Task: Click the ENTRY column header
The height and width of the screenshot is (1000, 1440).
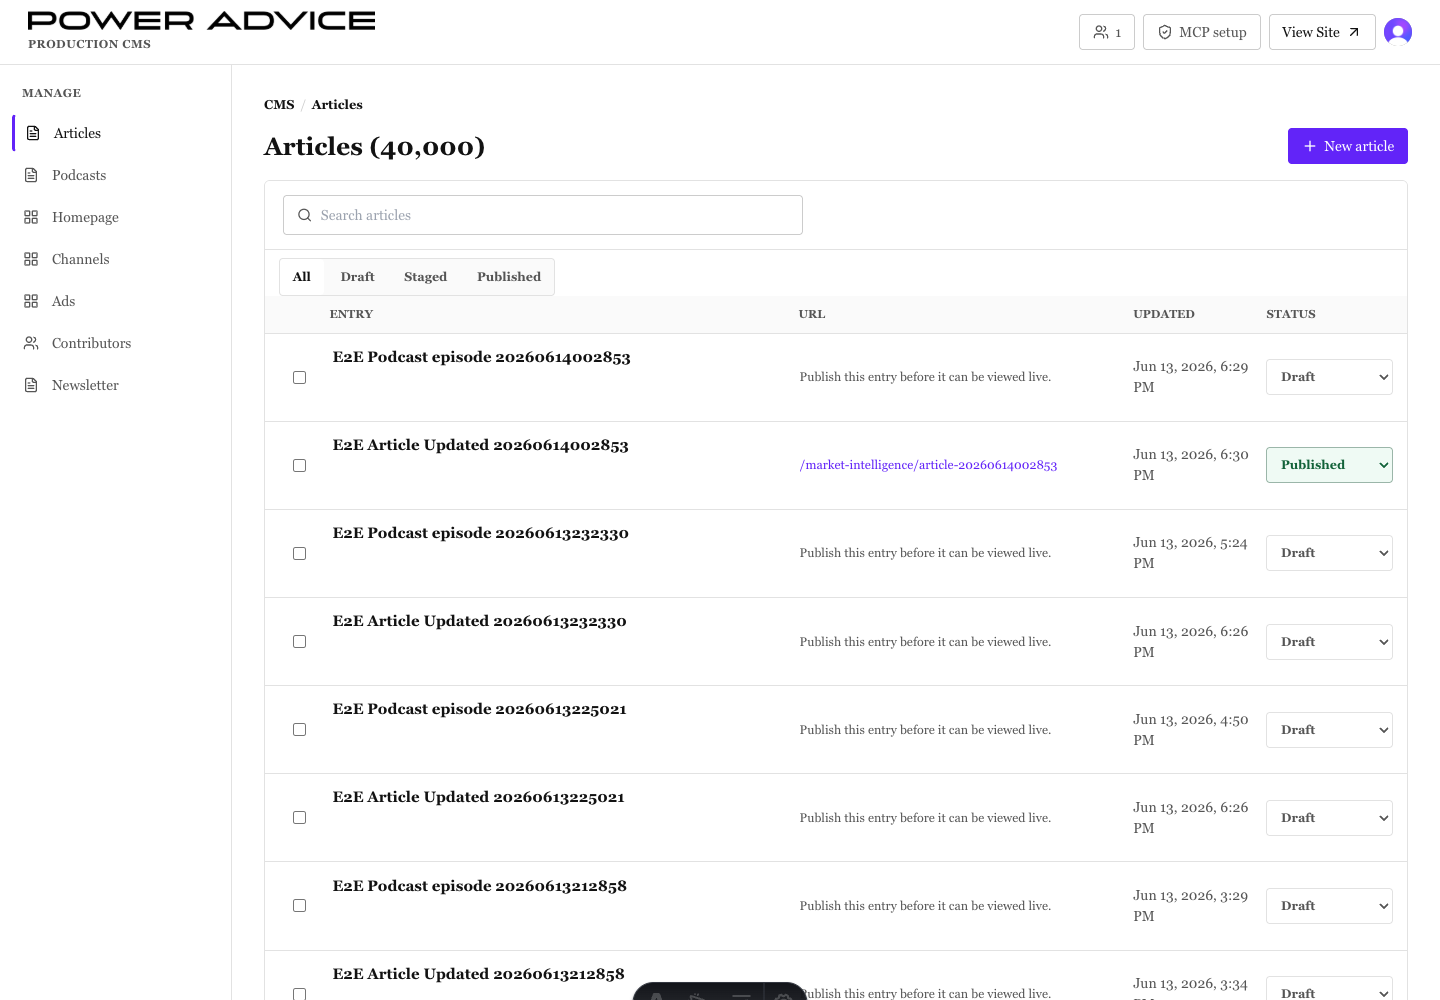Action: tap(351, 314)
